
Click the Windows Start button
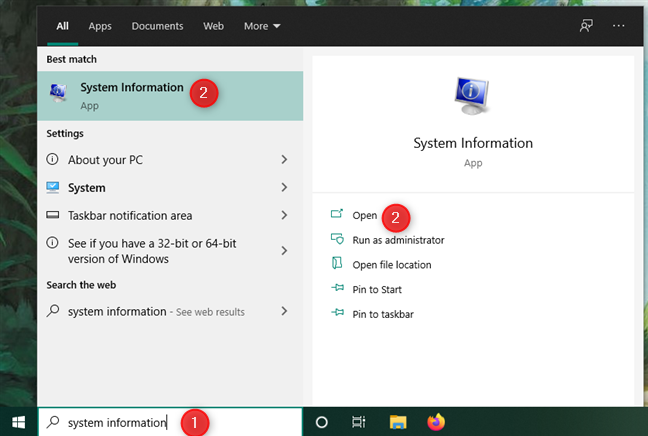[x=18, y=422]
